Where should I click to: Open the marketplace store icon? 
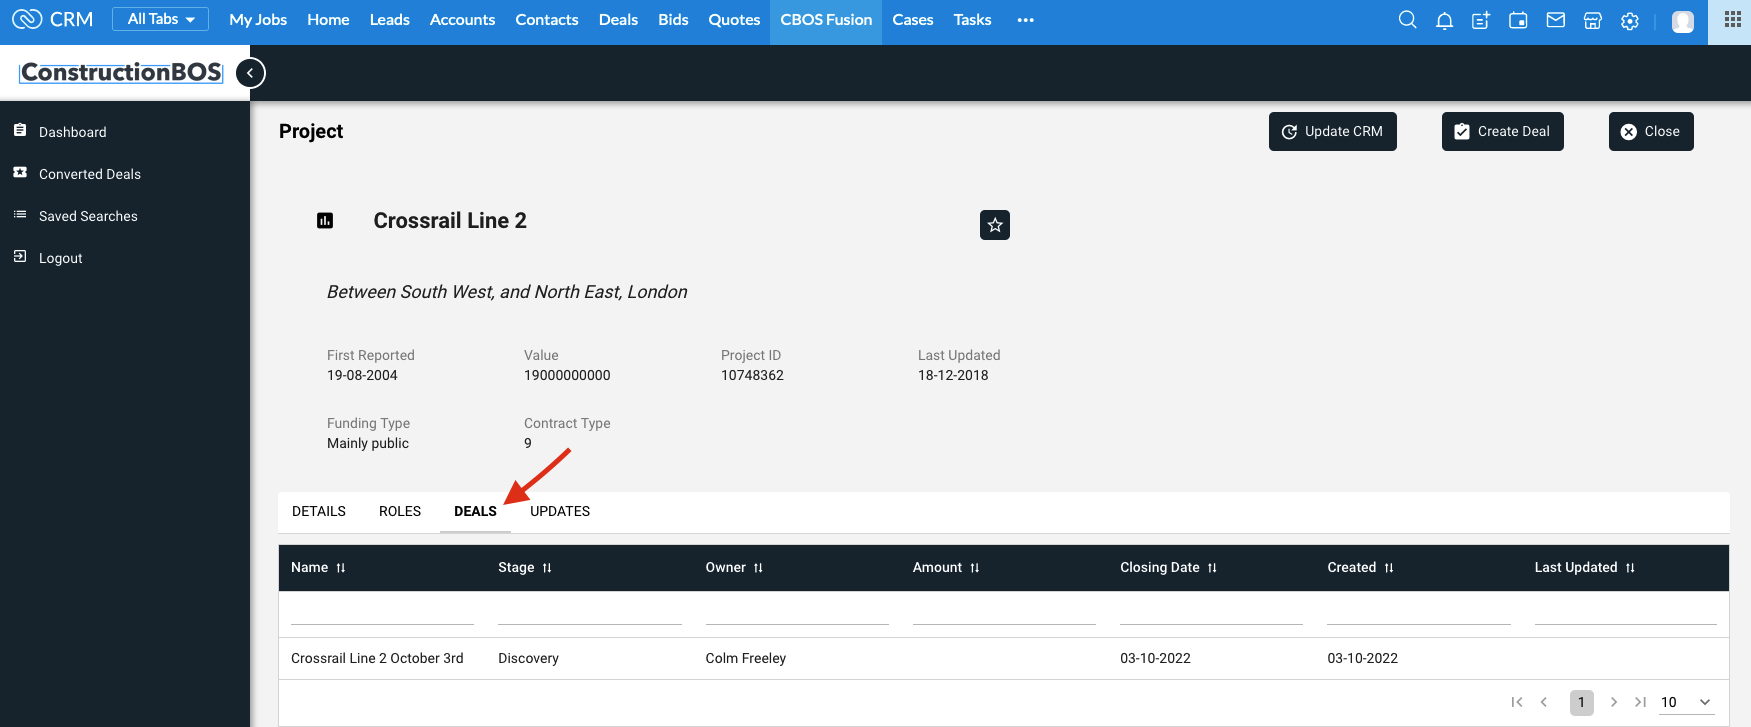click(x=1592, y=20)
